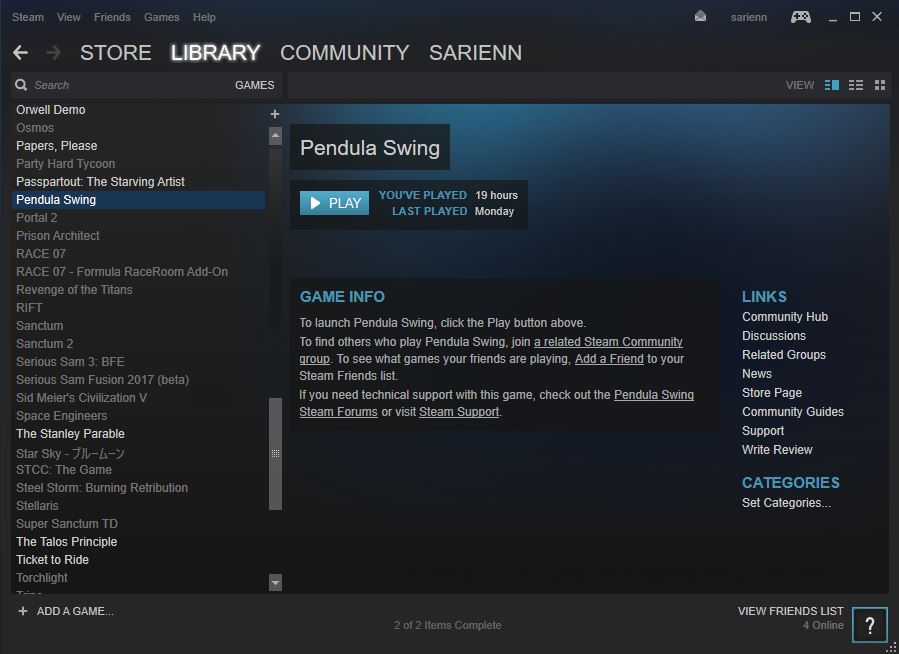This screenshot has height=654, width=899.
Task: Open the Discussions link
Action: point(774,336)
